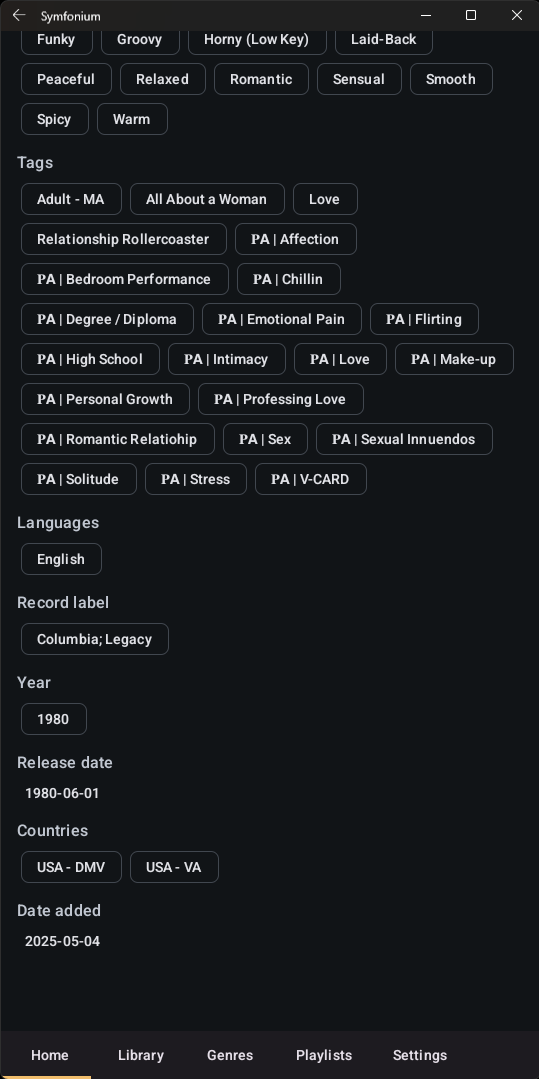Go back using the arrow icon

19,15
